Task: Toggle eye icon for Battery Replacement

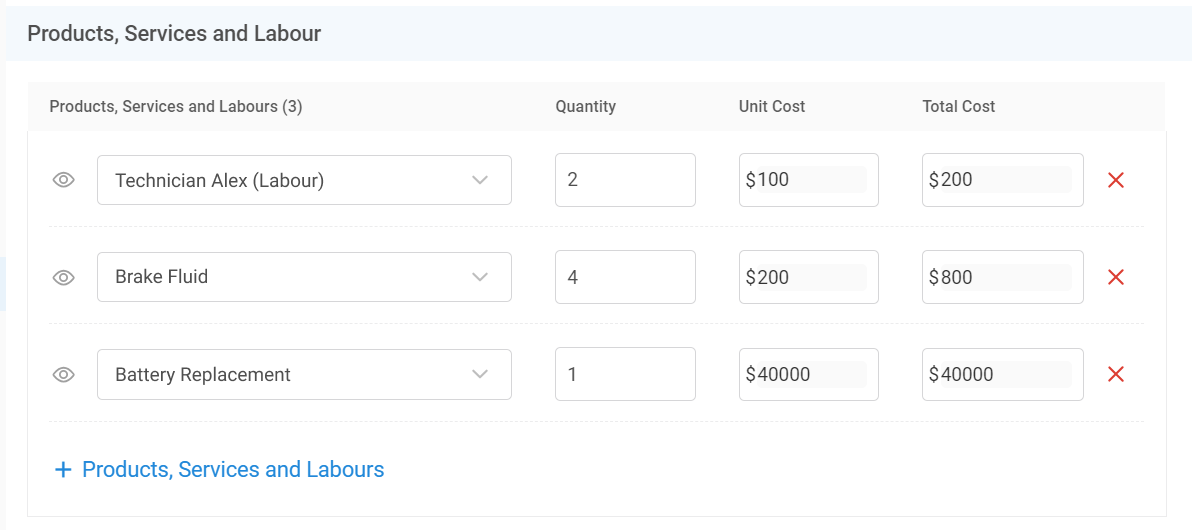Action: click(x=64, y=374)
